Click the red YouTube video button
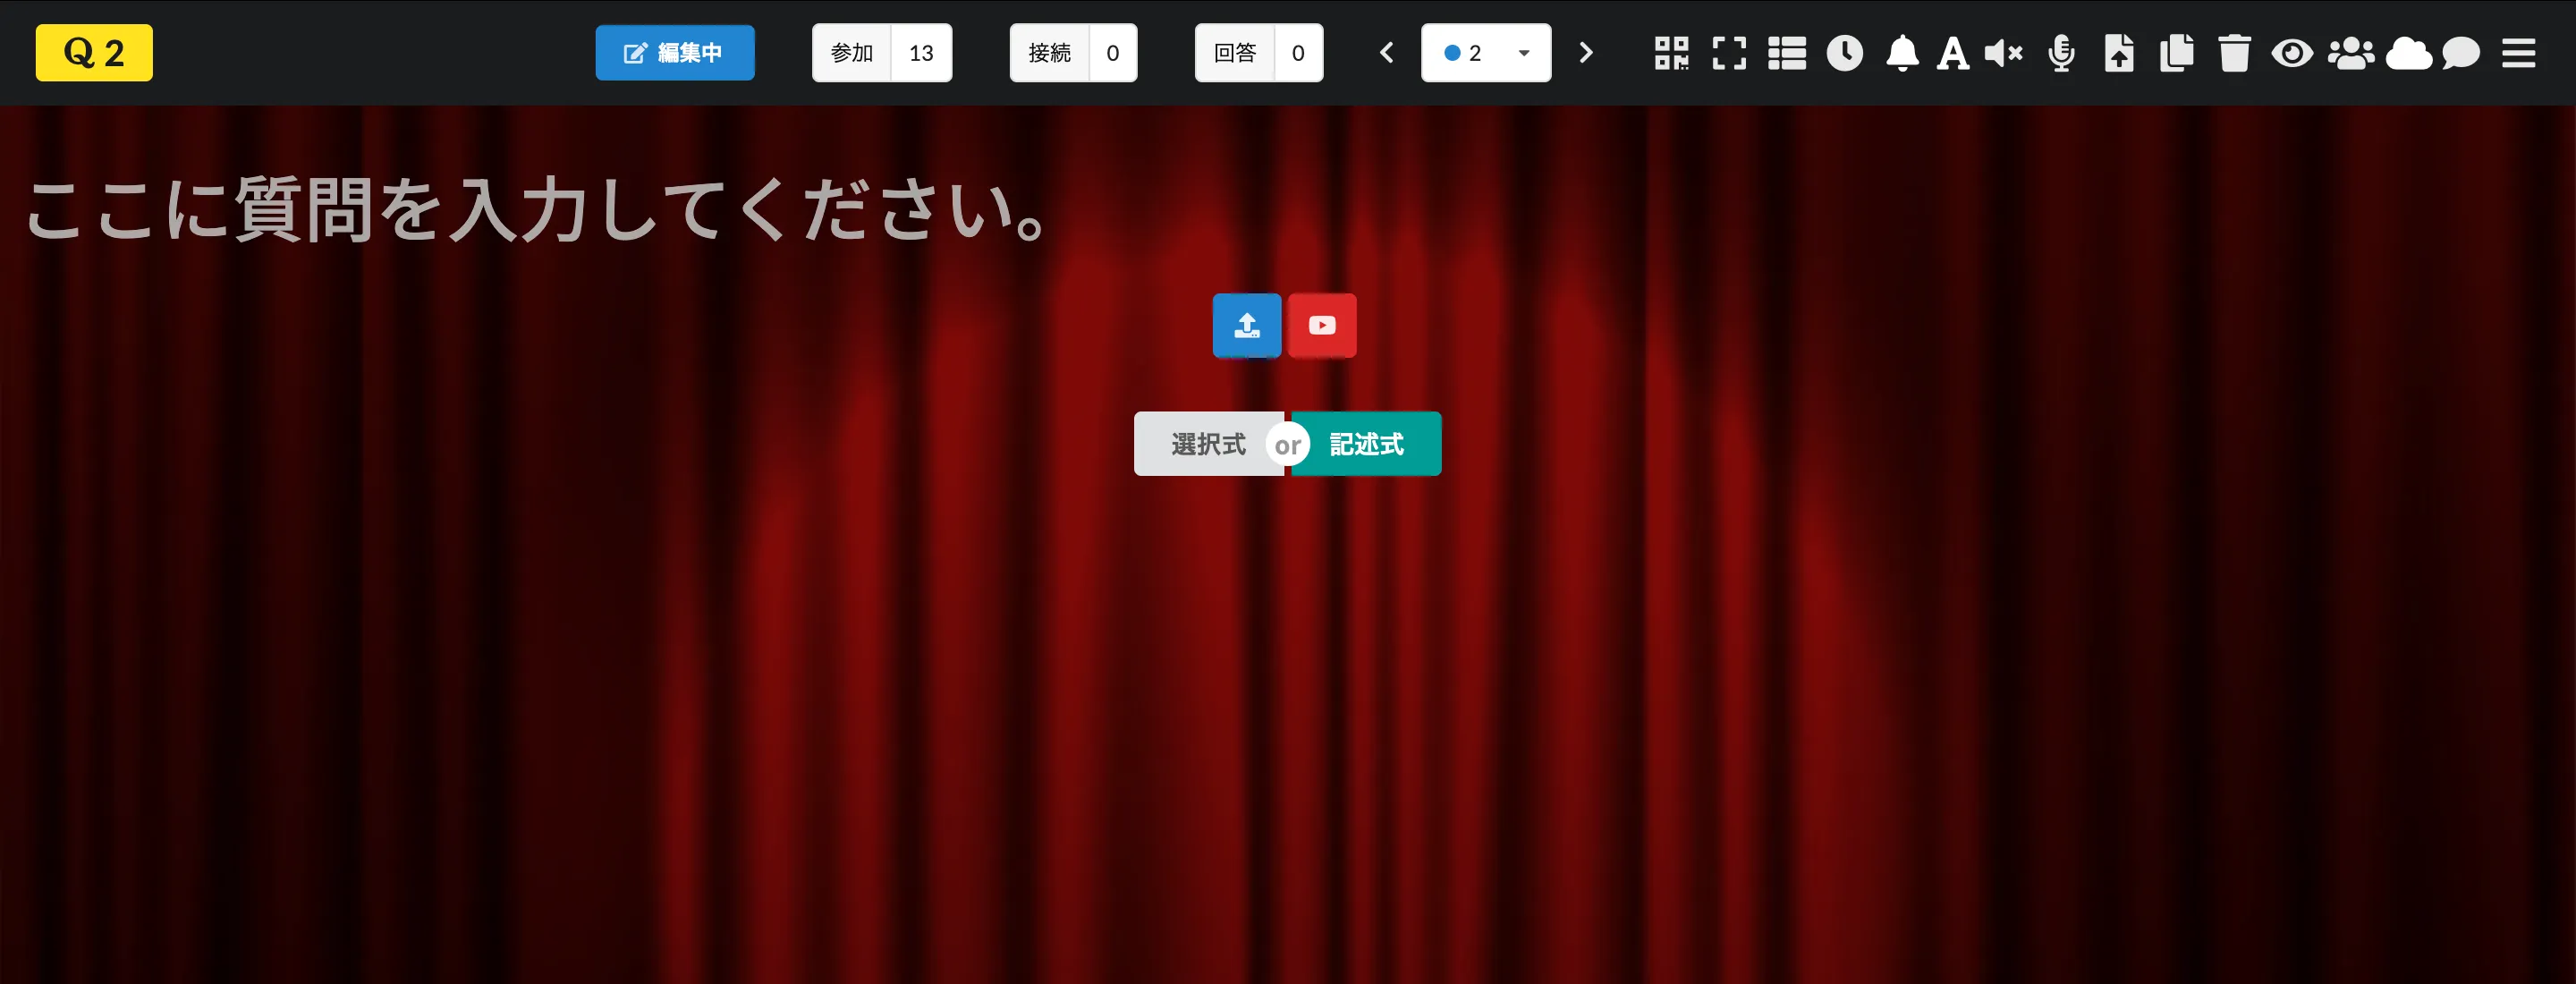Image resolution: width=2576 pixels, height=984 pixels. (x=1322, y=325)
